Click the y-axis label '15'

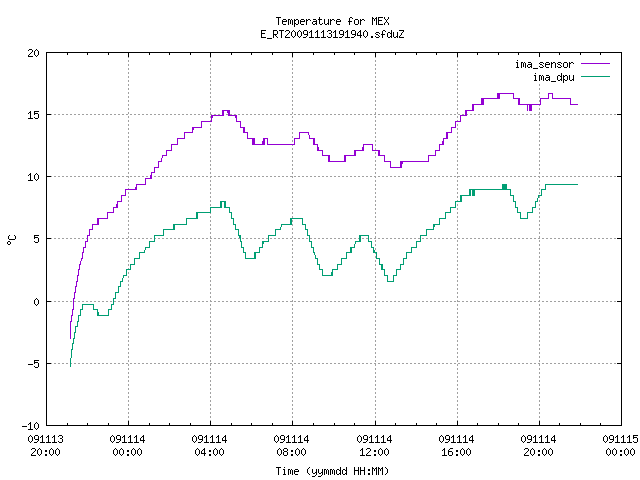click(x=33, y=115)
